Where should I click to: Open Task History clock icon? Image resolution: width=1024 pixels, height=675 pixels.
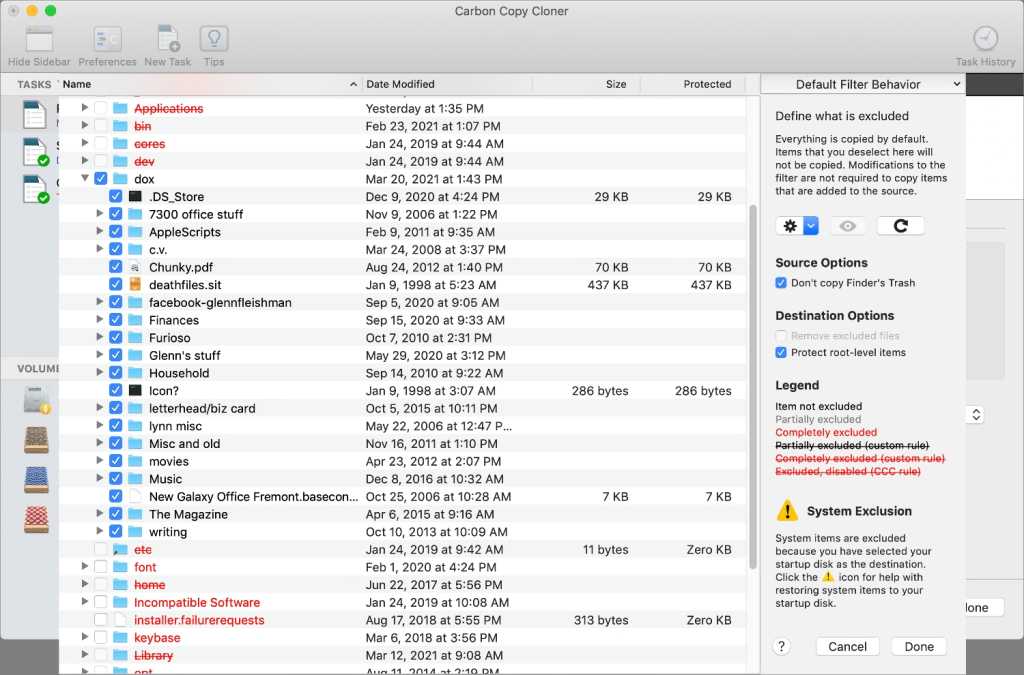coord(985,39)
